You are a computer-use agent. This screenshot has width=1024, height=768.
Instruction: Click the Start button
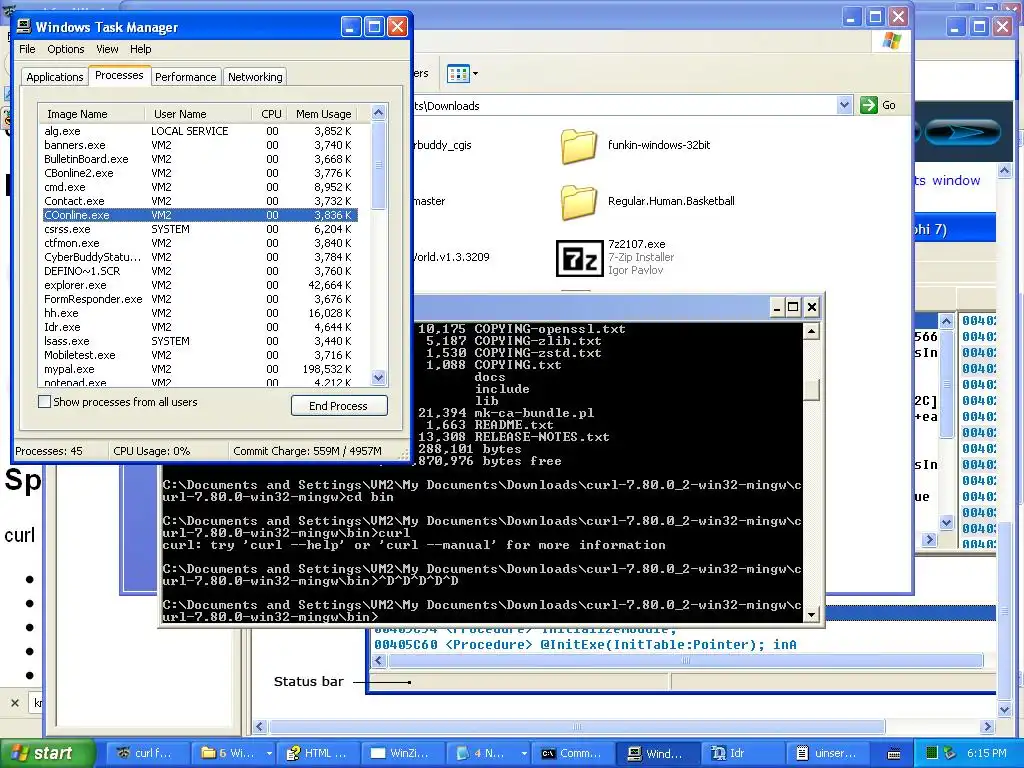tap(48, 753)
